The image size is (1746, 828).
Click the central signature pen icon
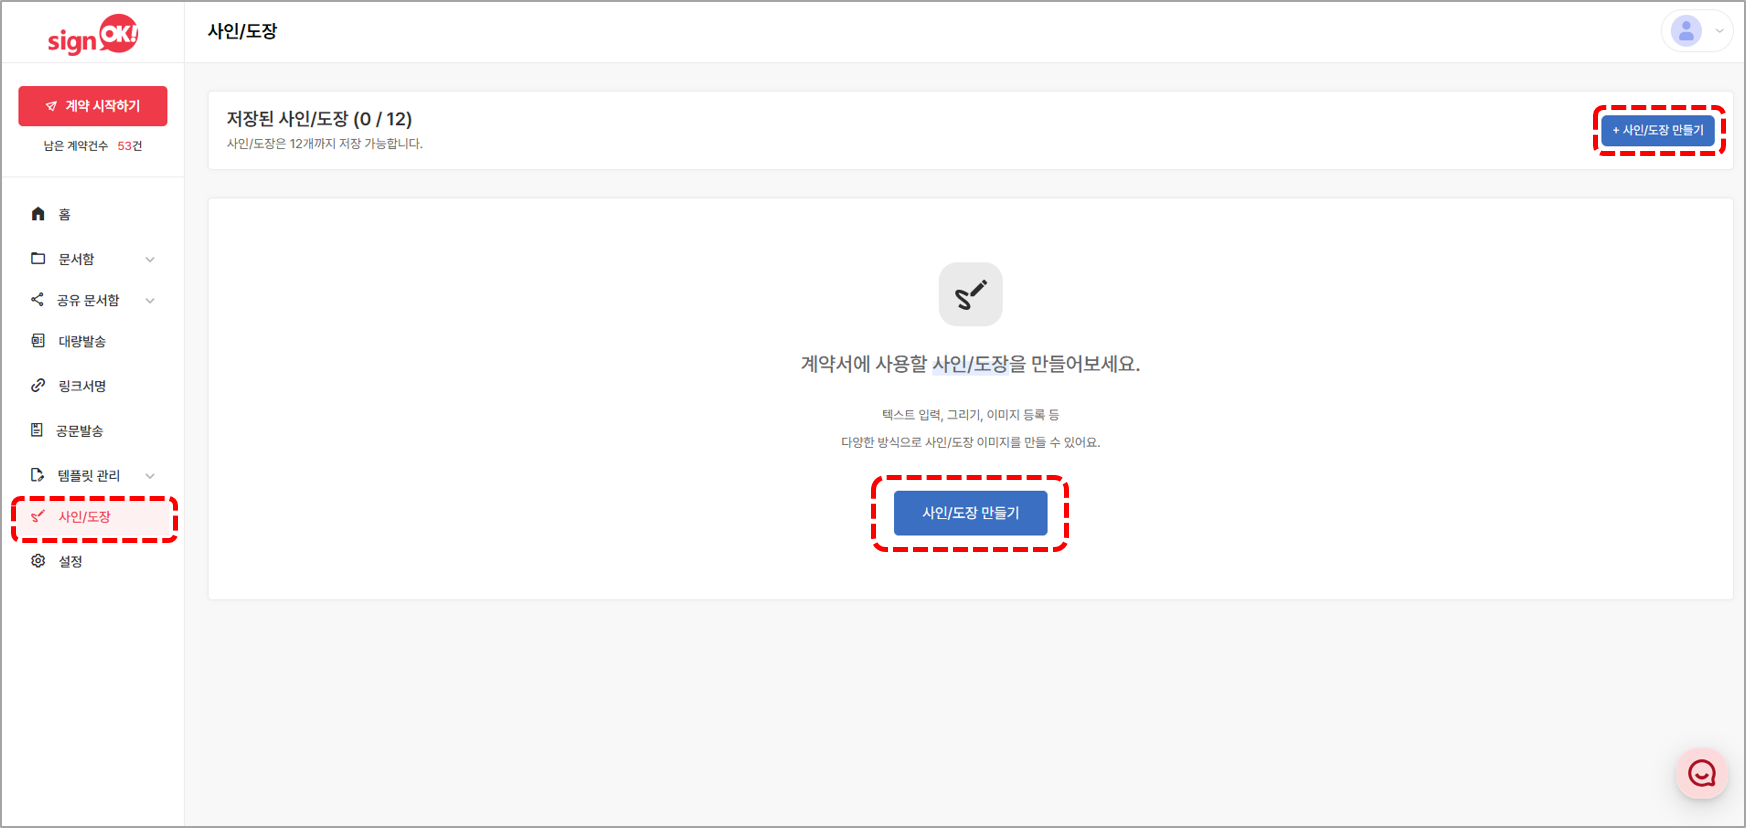(x=970, y=294)
